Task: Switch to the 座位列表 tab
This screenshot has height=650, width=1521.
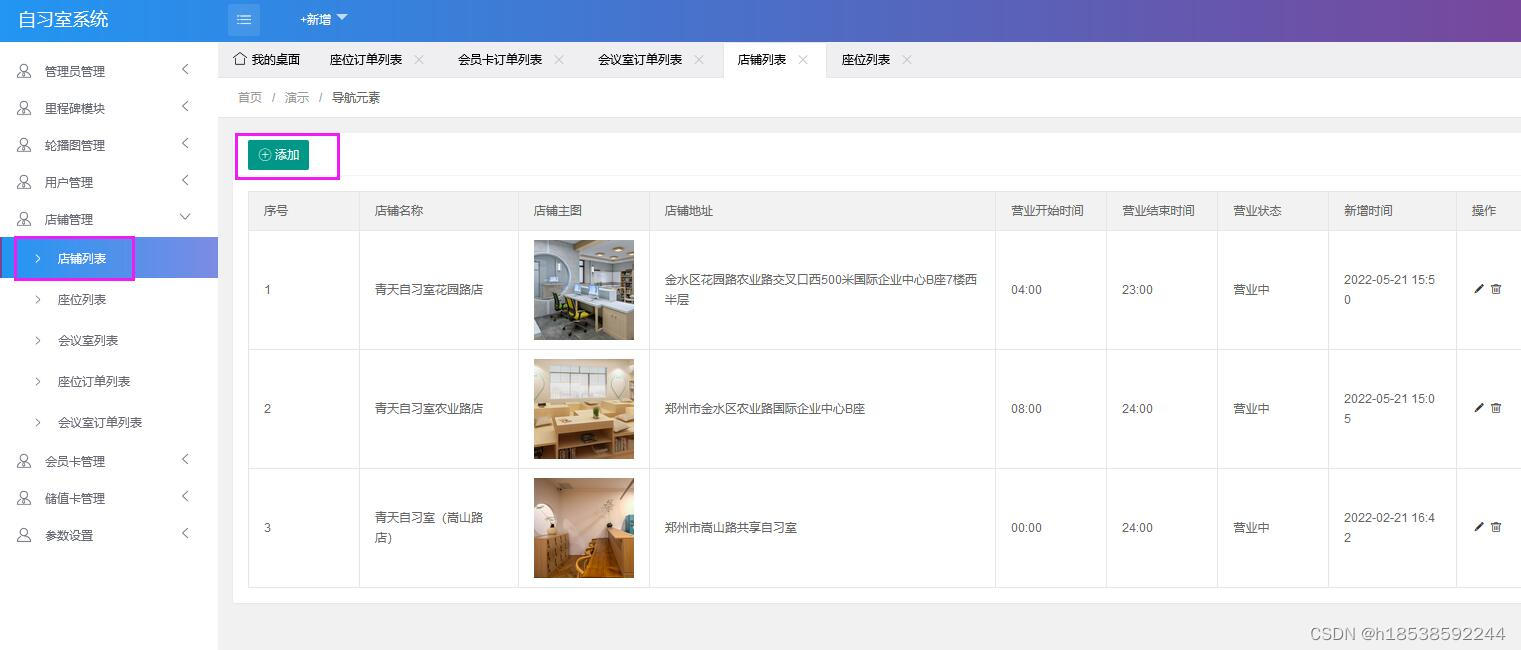Action: 866,60
